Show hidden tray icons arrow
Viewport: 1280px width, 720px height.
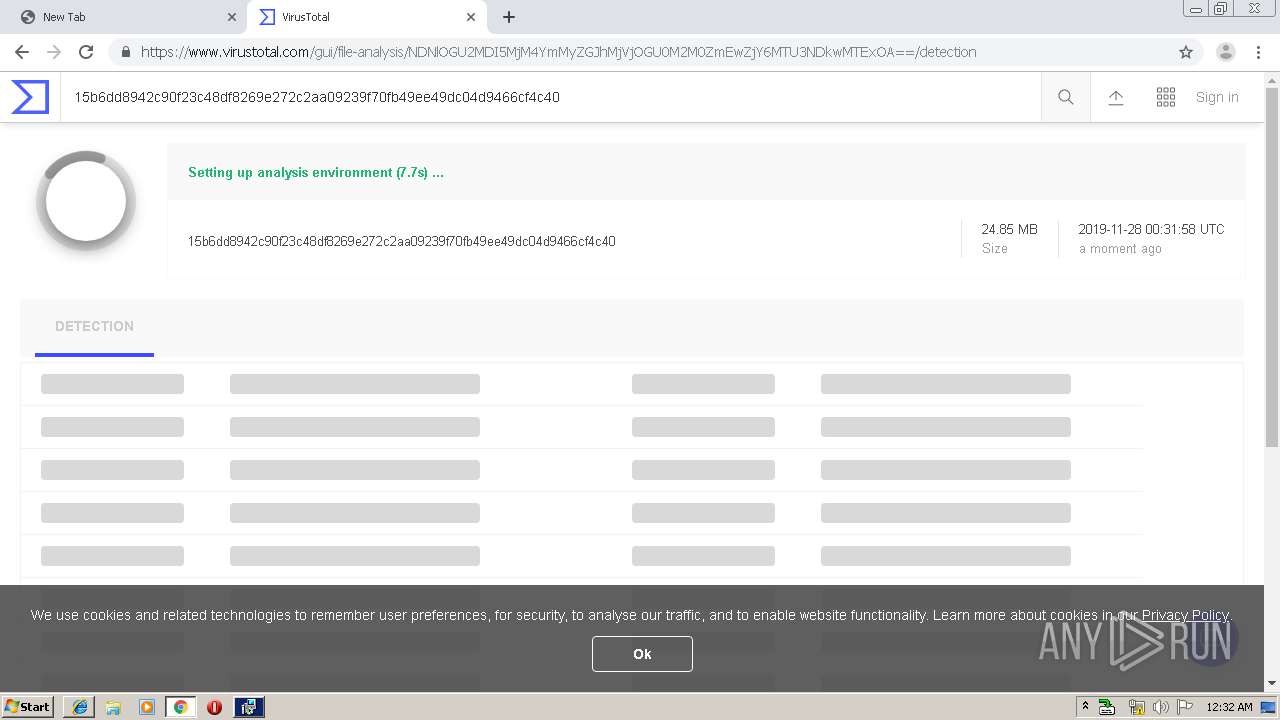(1085, 706)
